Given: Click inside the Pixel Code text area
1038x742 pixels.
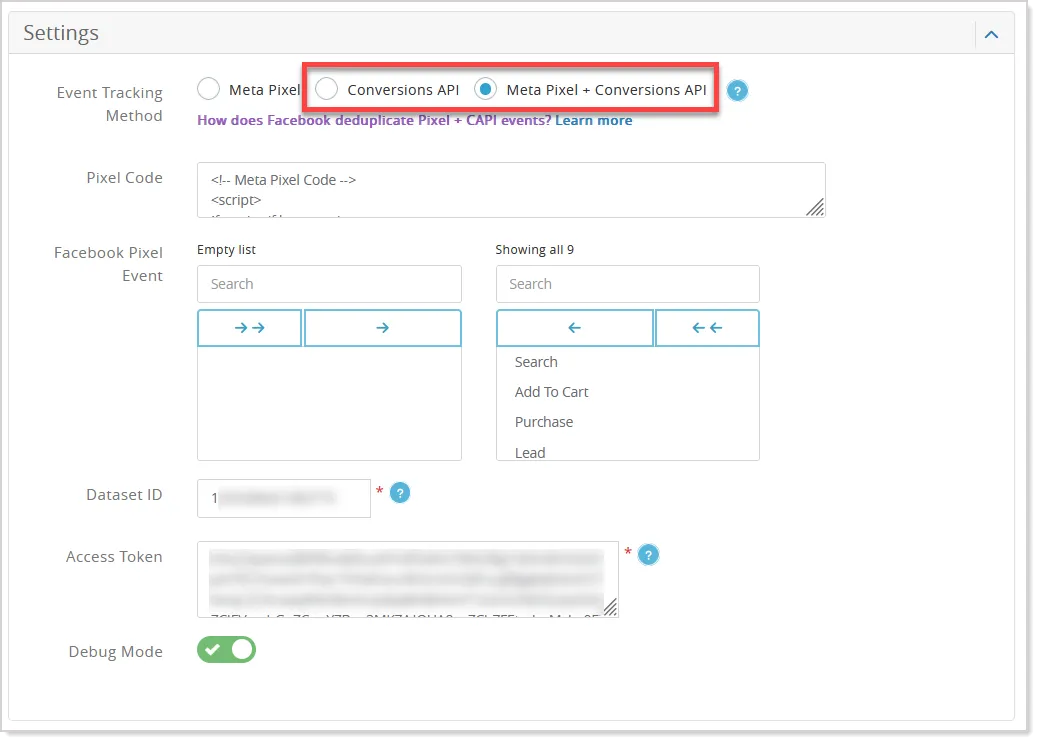Looking at the screenshot, I should [511, 190].
